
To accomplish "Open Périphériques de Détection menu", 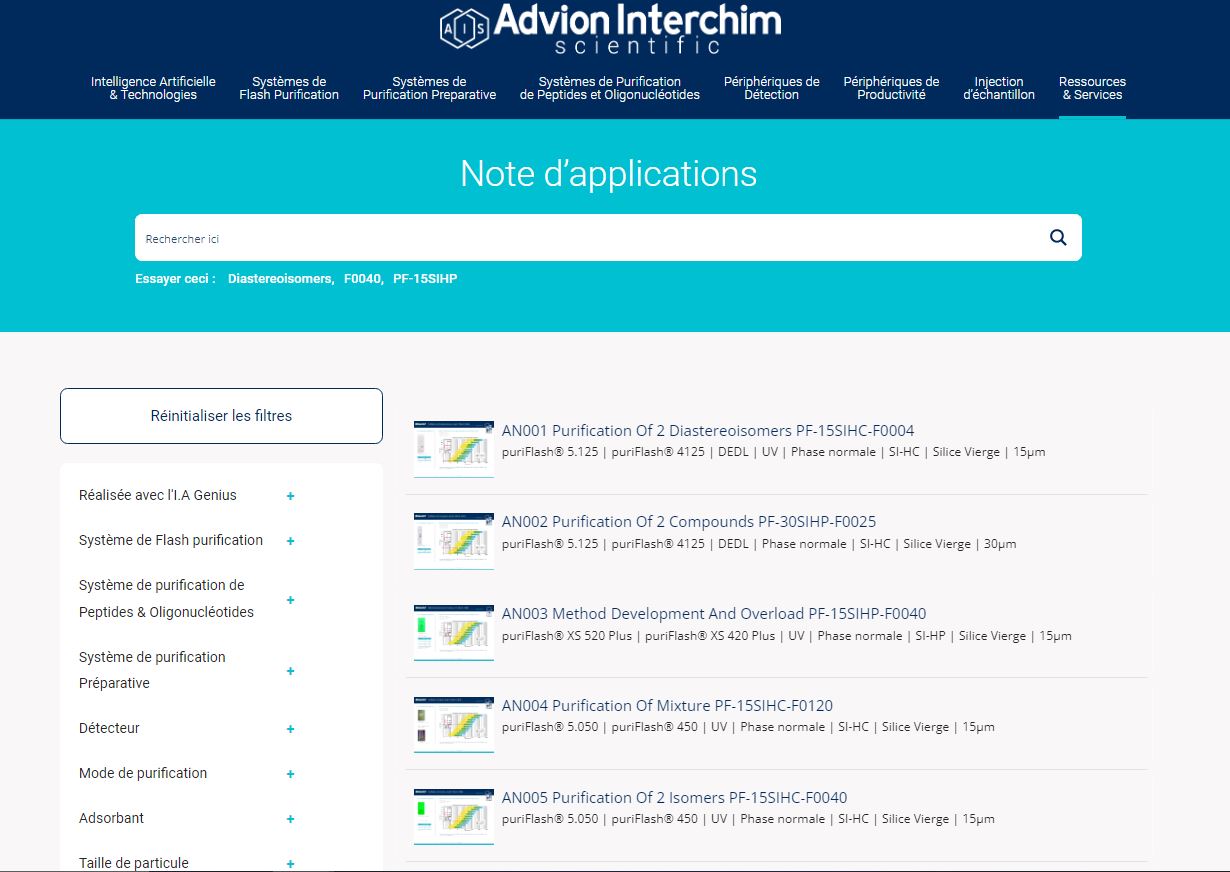I will 771,88.
